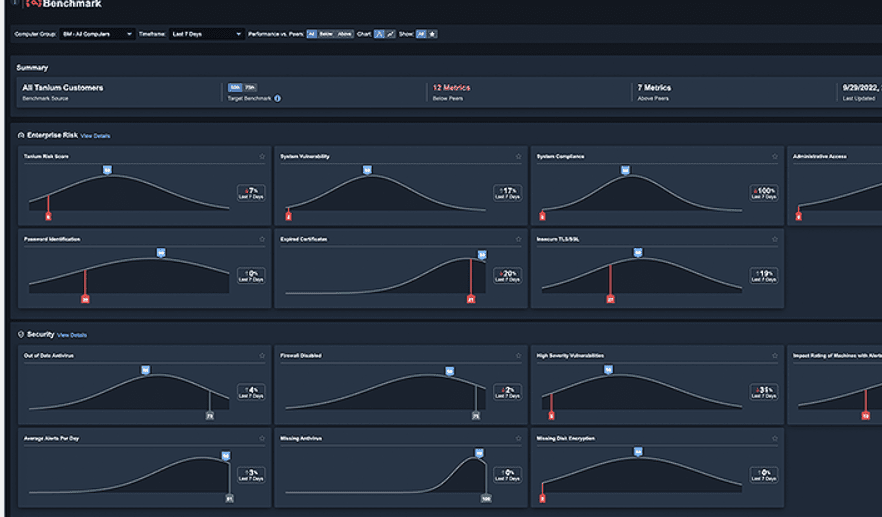
Task: Expand the Timeframe Last 7 Days dropdown
Action: coord(207,34)
